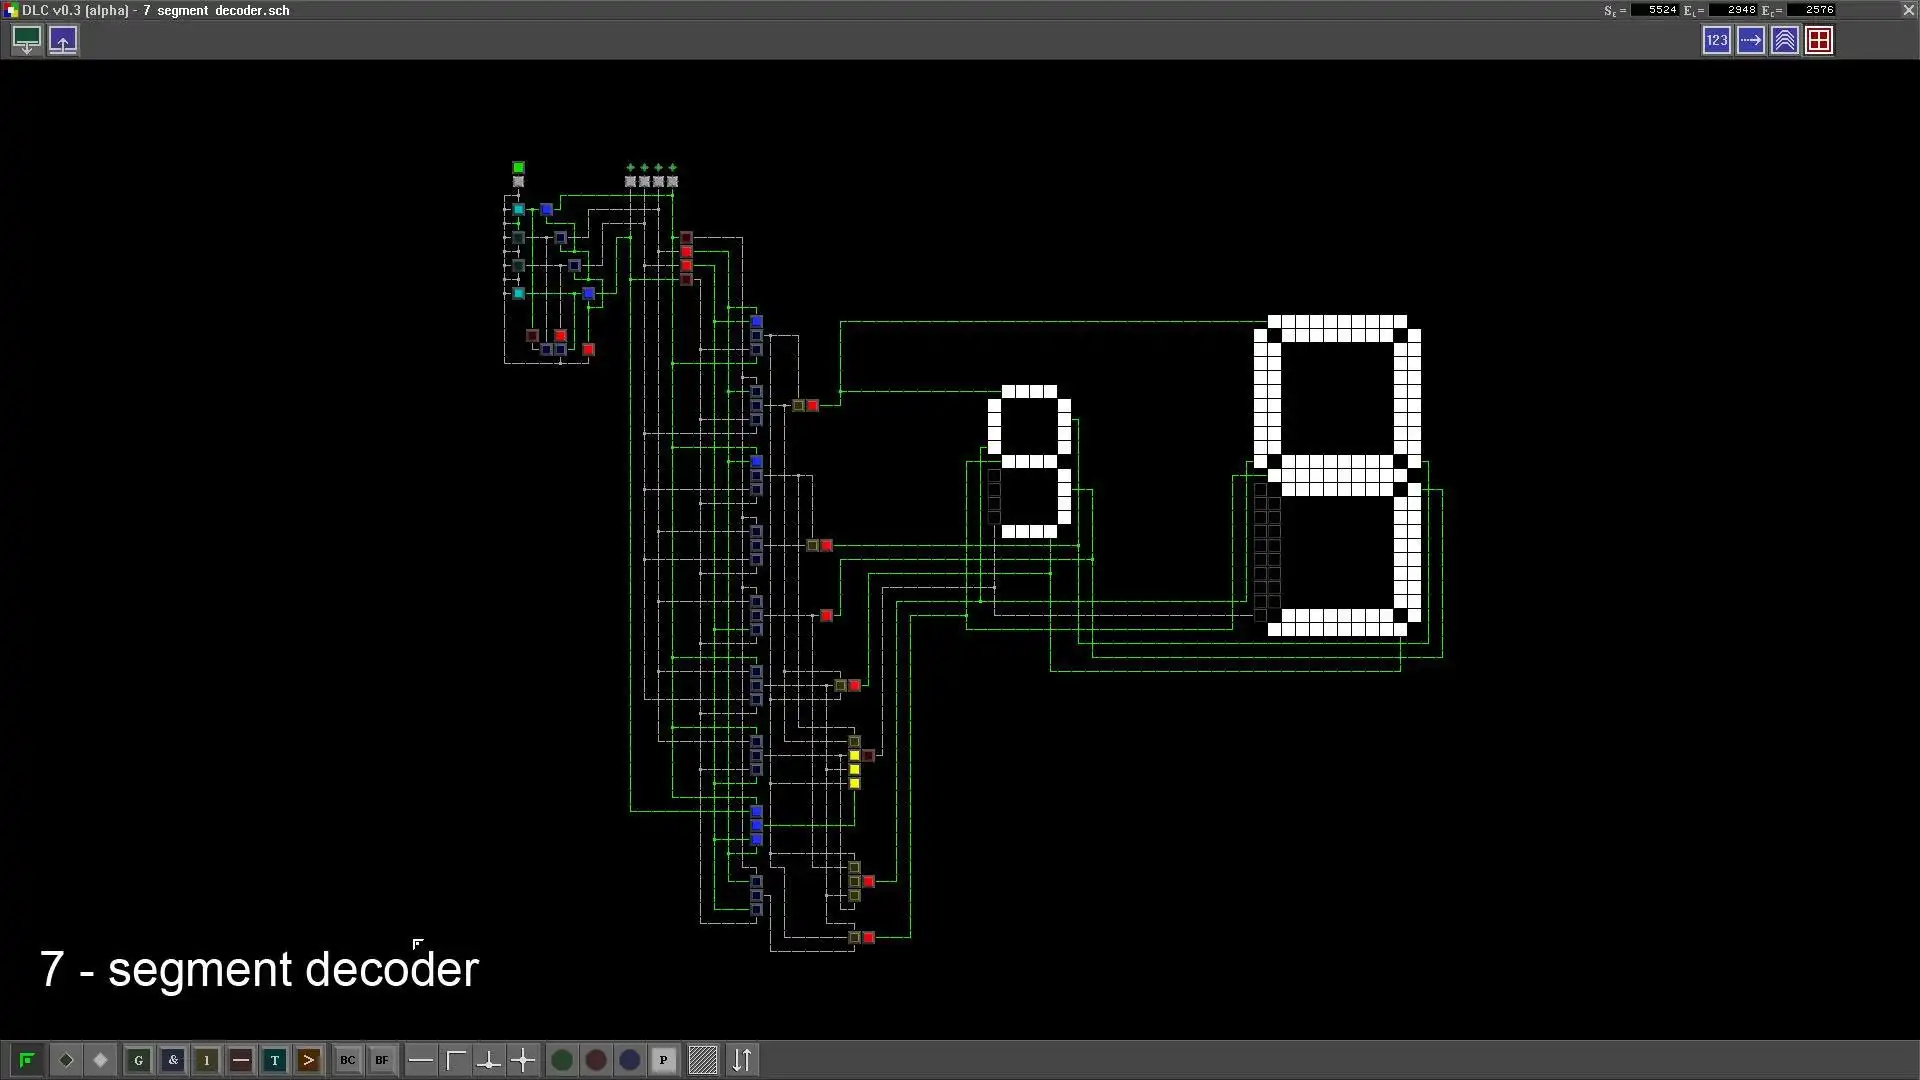
Task: Click the blue stacked chevrons icon
Action: (x=1785, y=41)
